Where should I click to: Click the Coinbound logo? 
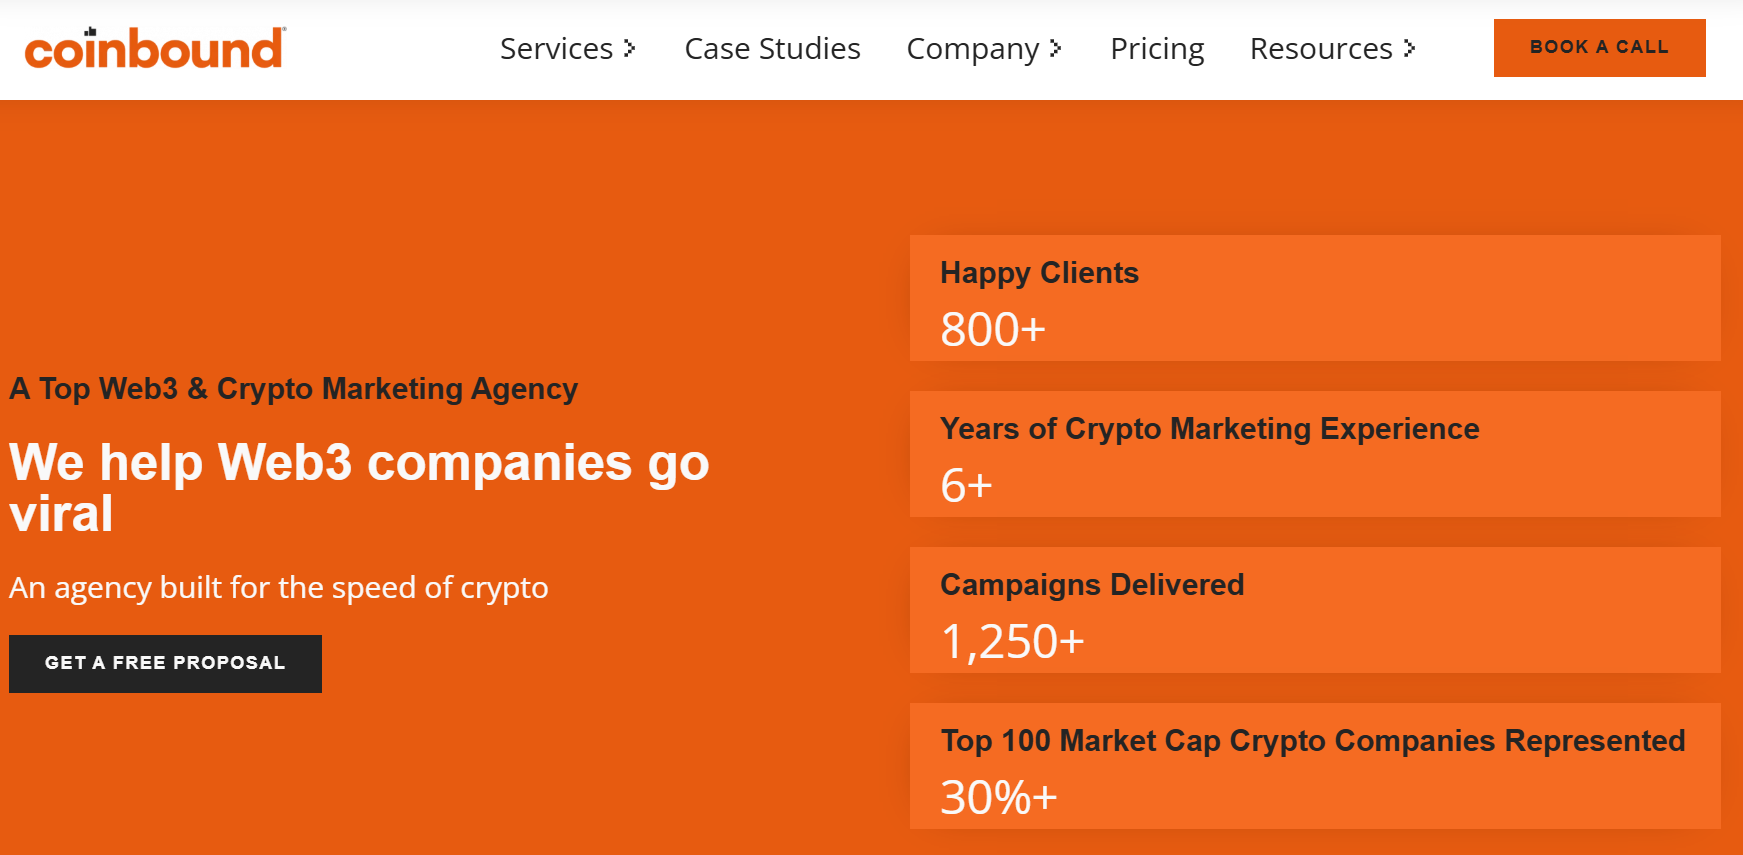click(155, 49)
